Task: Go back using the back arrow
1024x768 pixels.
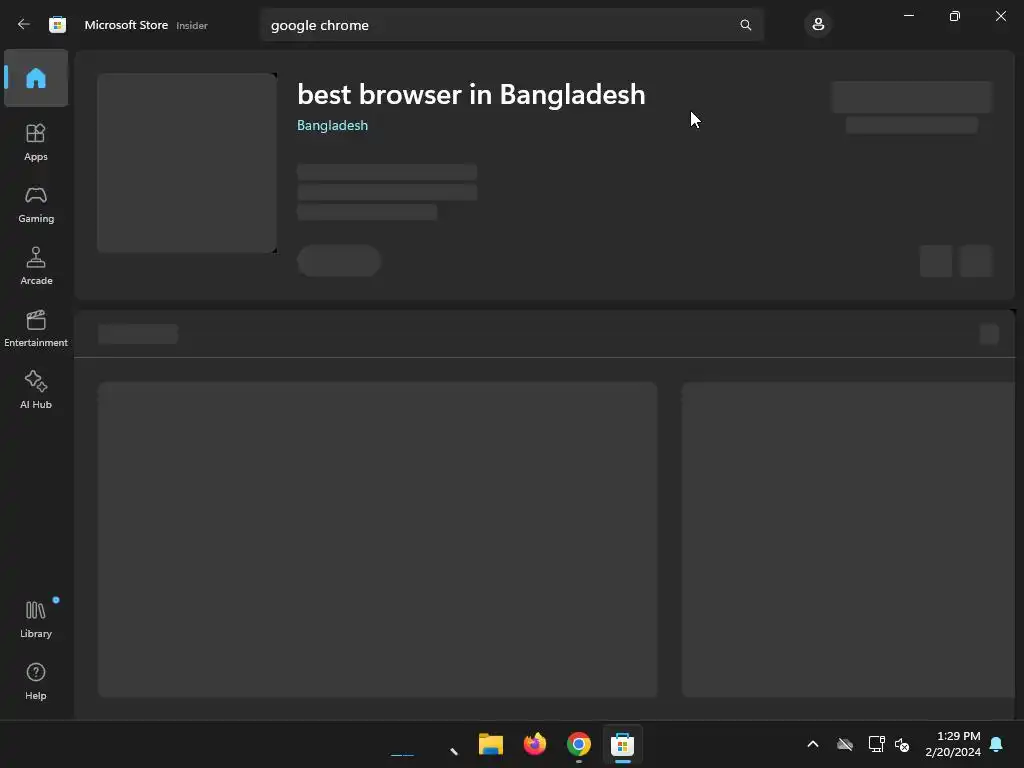Action: (x=24, y=25)
